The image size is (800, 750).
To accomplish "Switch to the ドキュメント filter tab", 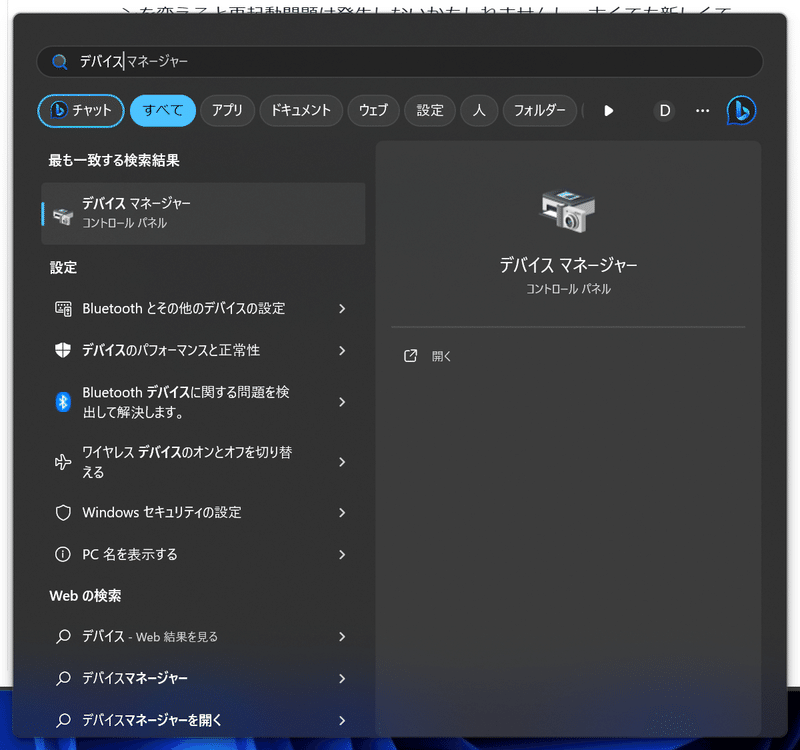I will tap(301, 110).
